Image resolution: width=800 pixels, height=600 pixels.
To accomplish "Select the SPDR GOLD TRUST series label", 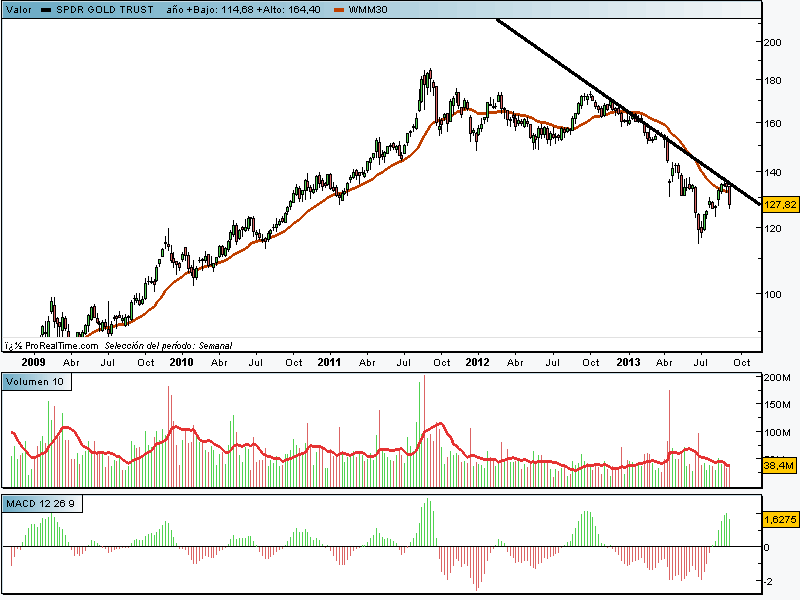I will [105, 9].
